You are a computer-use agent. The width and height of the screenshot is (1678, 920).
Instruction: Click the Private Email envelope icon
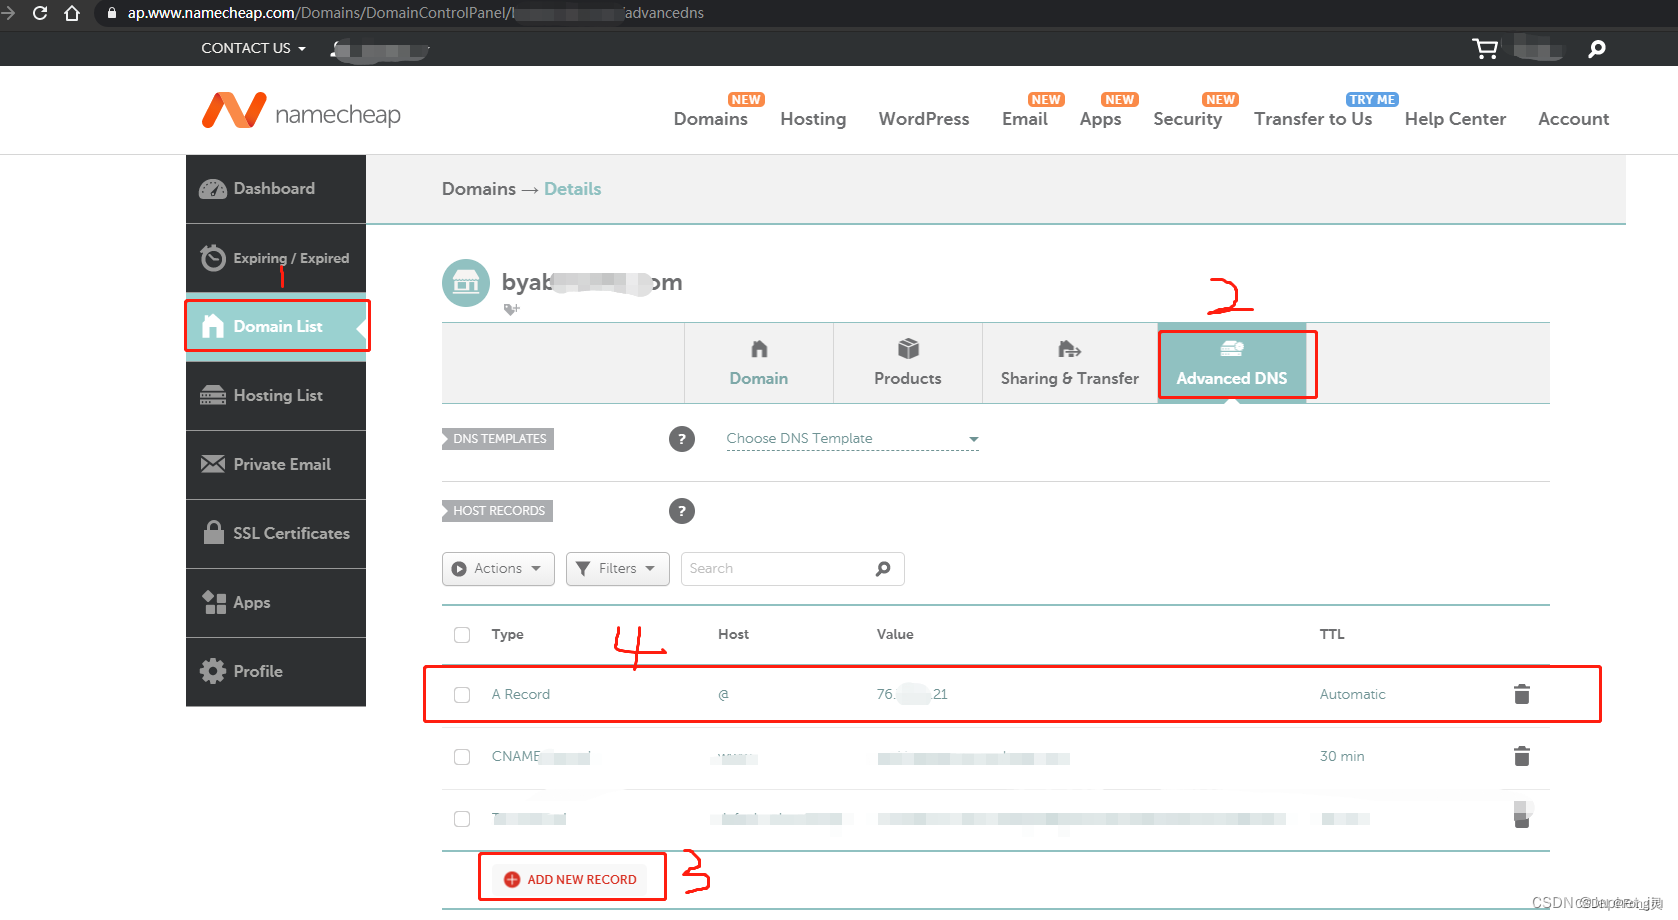point(213,464)
